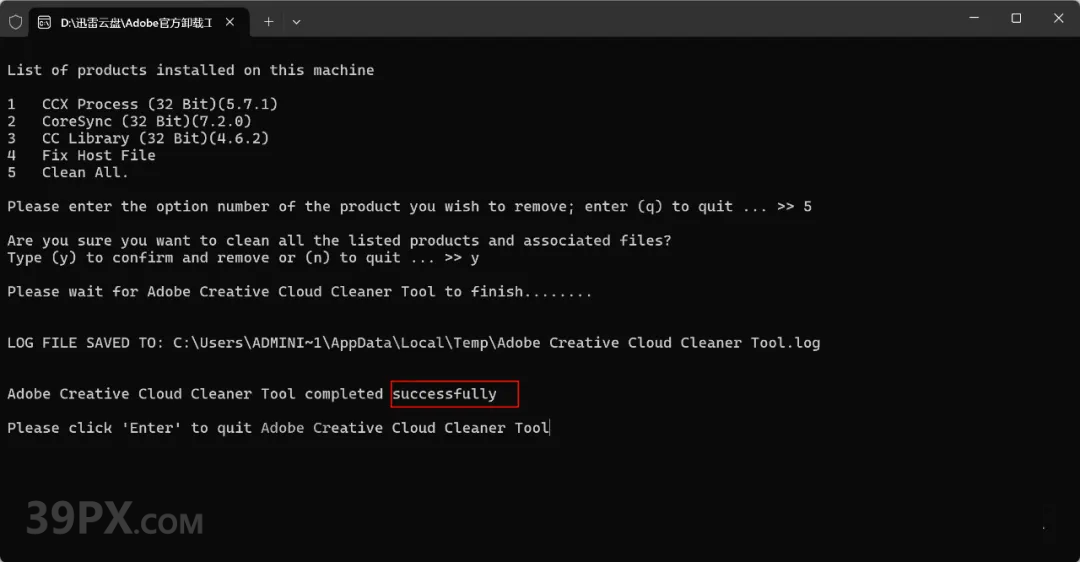Expand the new tab profile dropdown chevron
The width and height of the screenshot is (1080, 562).
point(296,22)
